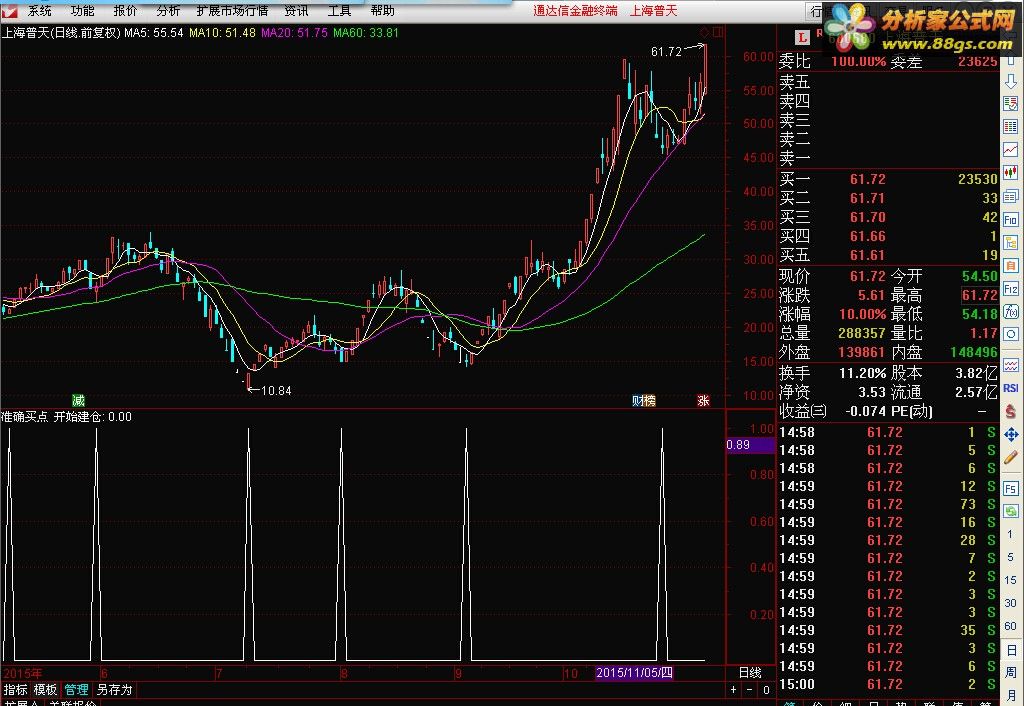
Task: Switch to 60-minute period
Action: tap(1010, 626)
